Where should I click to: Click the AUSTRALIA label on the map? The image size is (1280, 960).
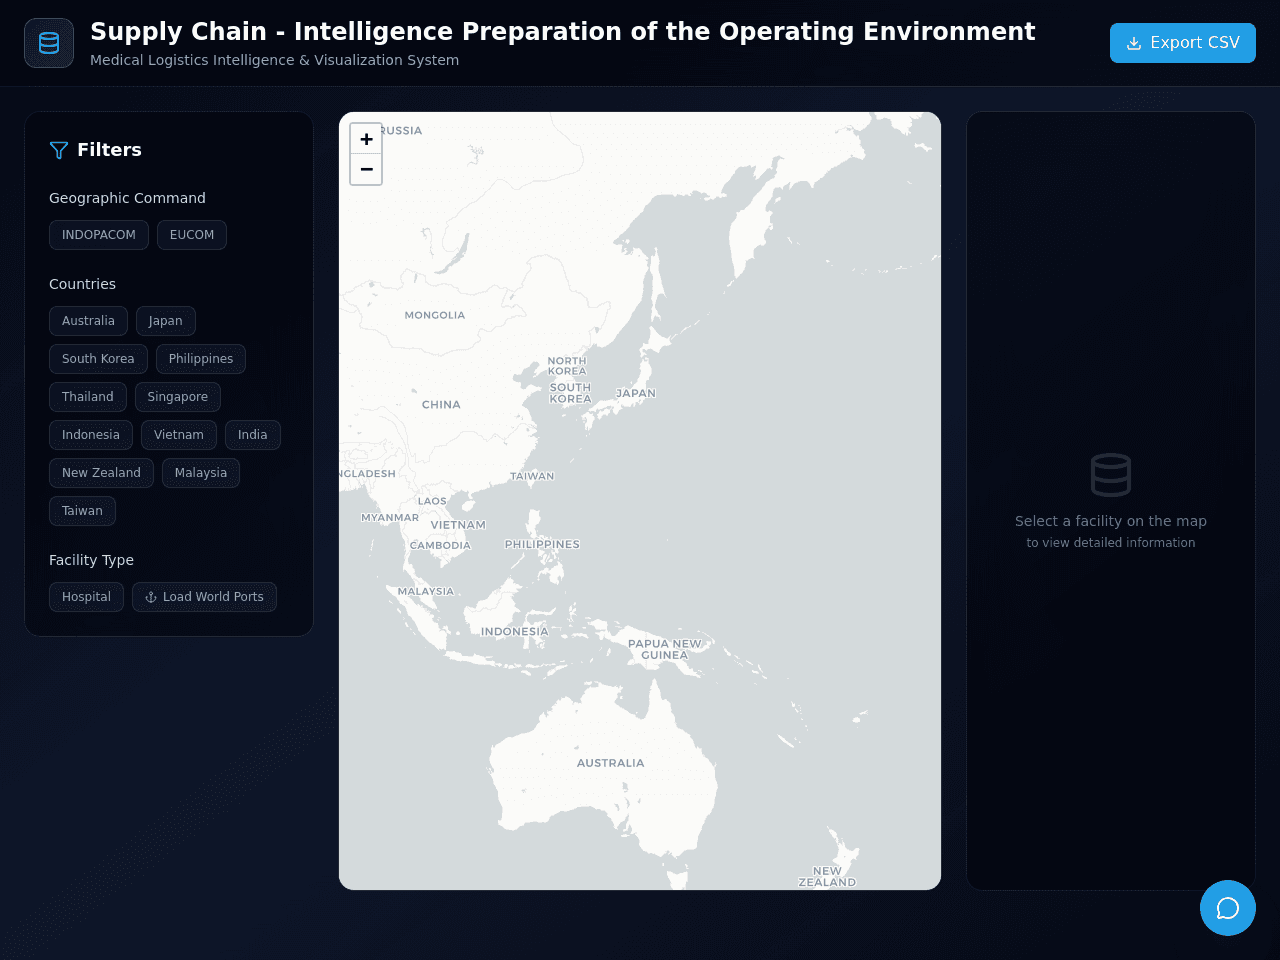click(611, 763)
